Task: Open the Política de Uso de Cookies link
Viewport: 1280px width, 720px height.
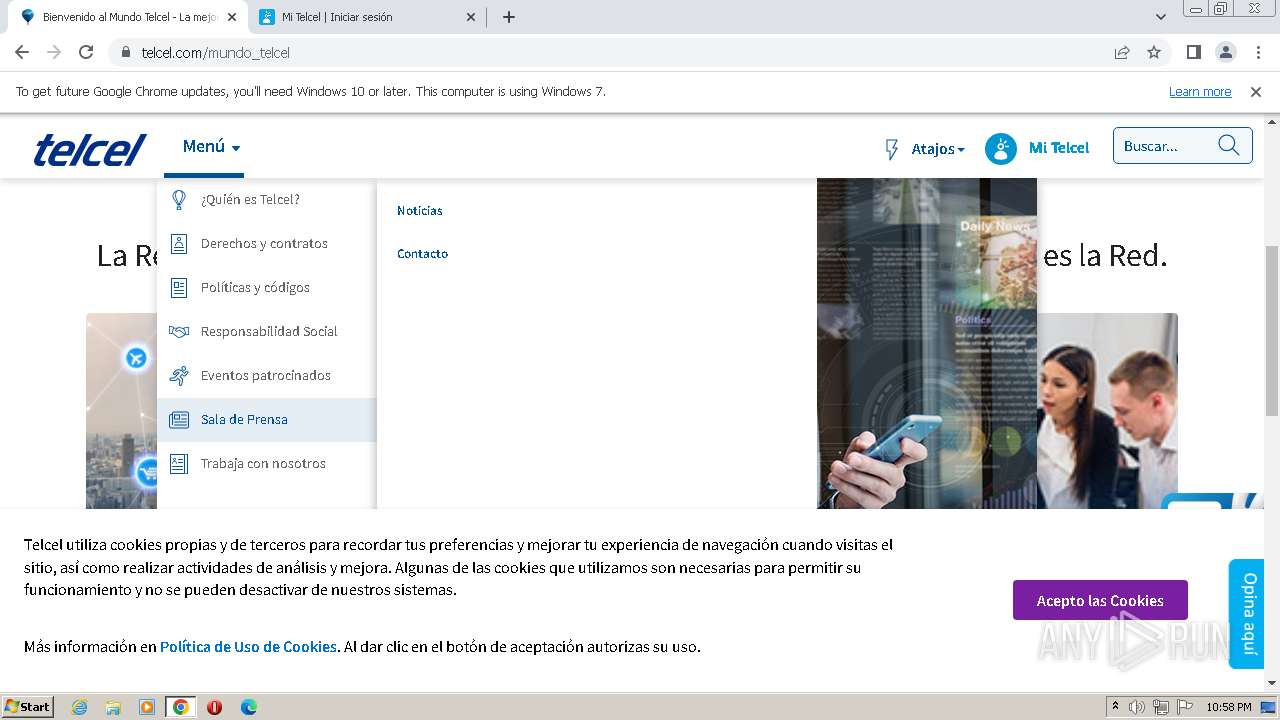Action: pos(248,647)
